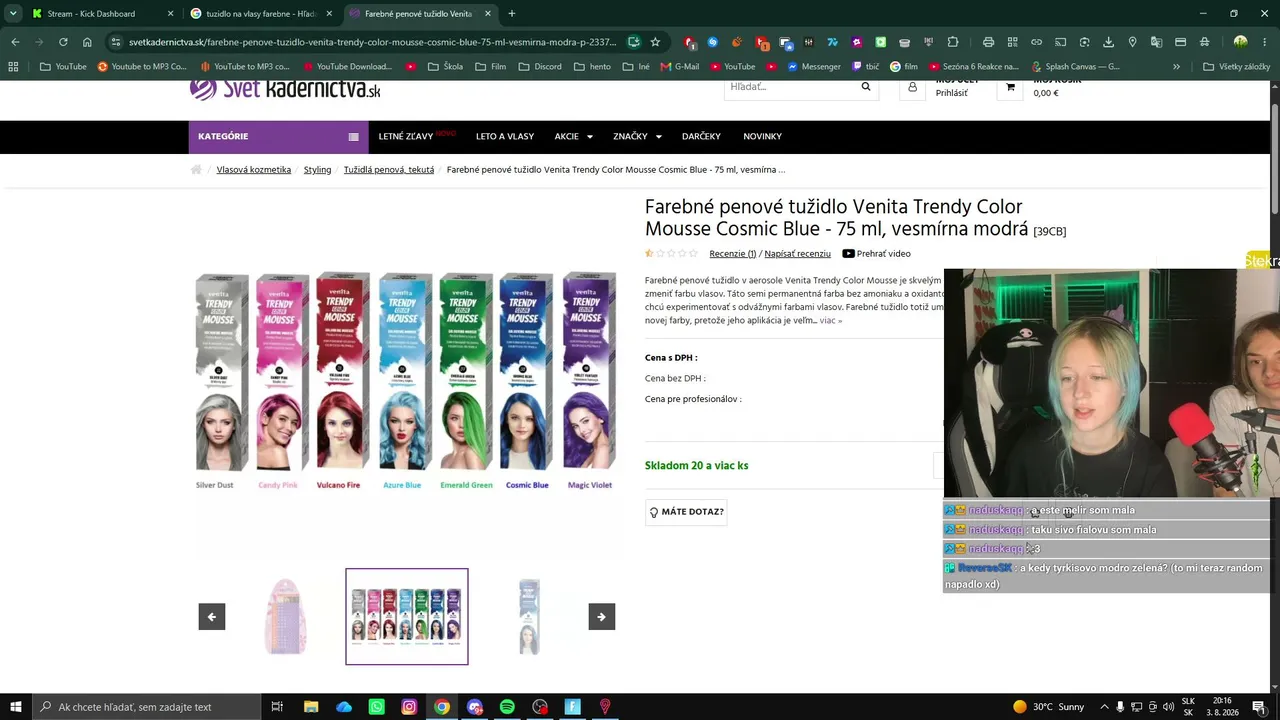Click the breadcrumb home icon
The image size is (1280, 720).
tap(196, 170)
